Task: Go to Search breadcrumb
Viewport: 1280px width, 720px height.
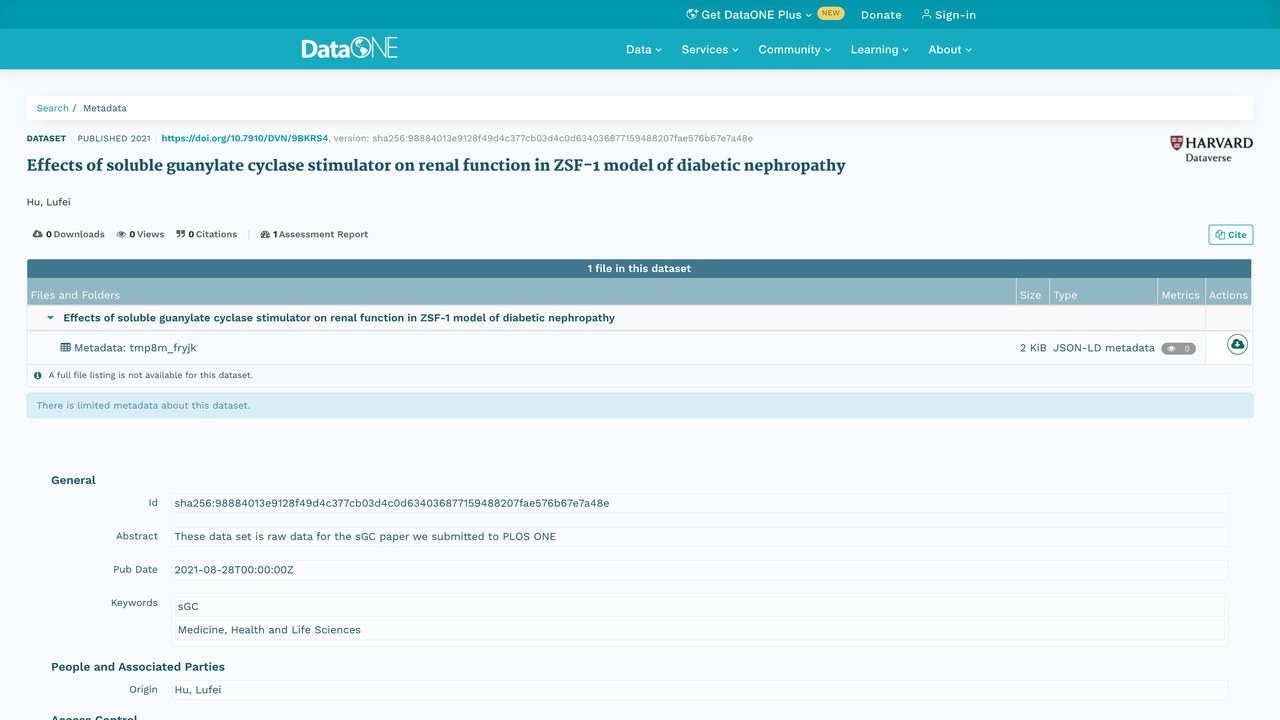Action: tap(53, 108)
